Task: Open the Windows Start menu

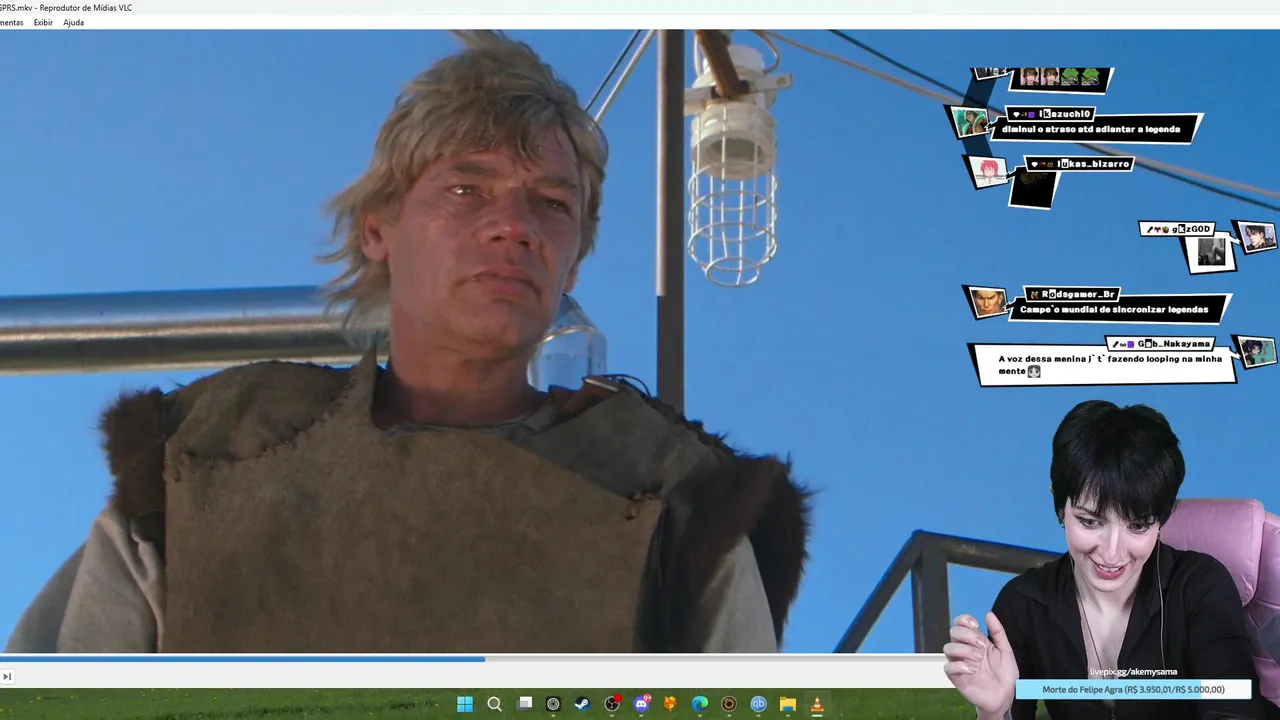Action: (465, 704)
